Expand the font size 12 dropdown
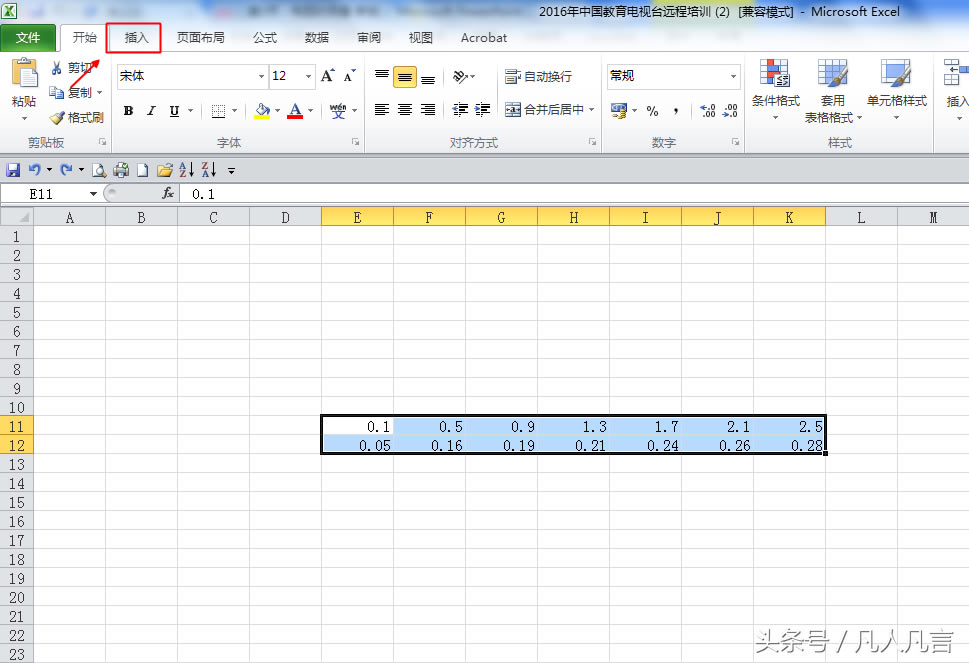 click(308, 76)
